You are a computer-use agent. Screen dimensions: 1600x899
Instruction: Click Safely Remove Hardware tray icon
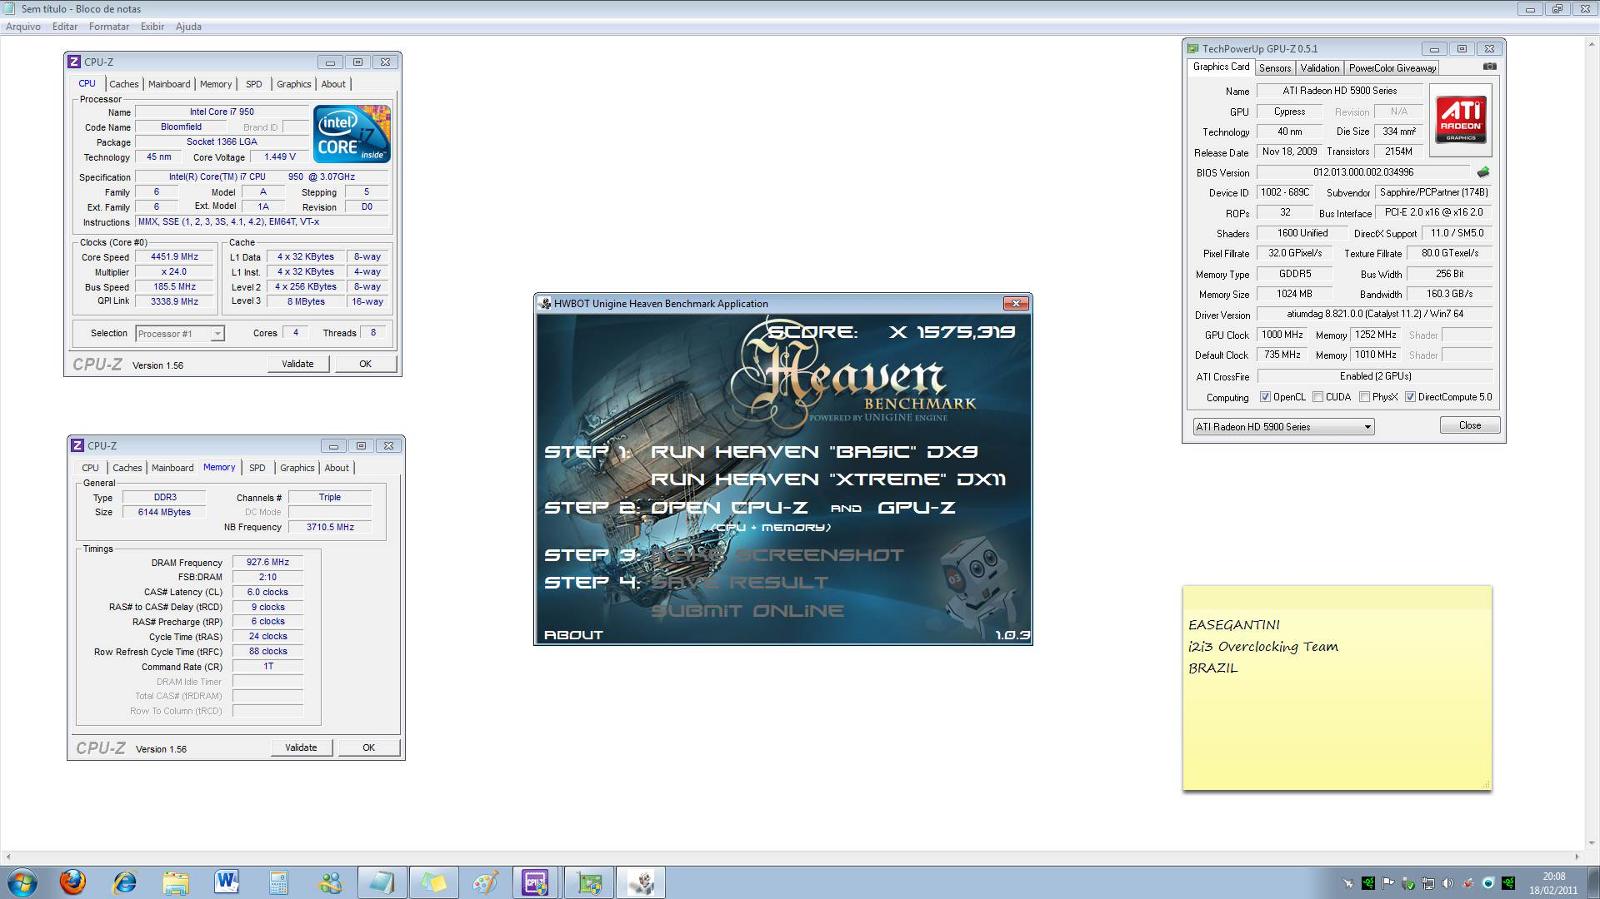pos(1408,883)
